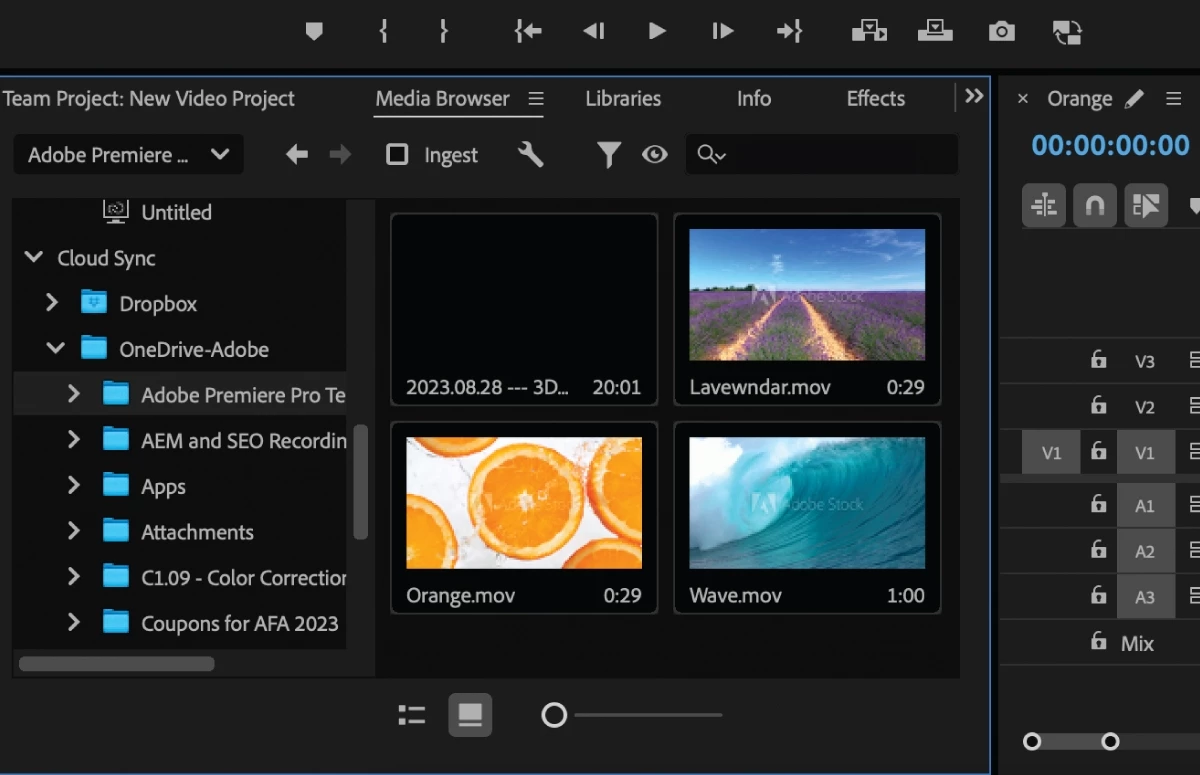Click the folder tree horizontal scrollbar
Image resolution: width=1200 pixels, height=775 pixels.
coord(117,663)
